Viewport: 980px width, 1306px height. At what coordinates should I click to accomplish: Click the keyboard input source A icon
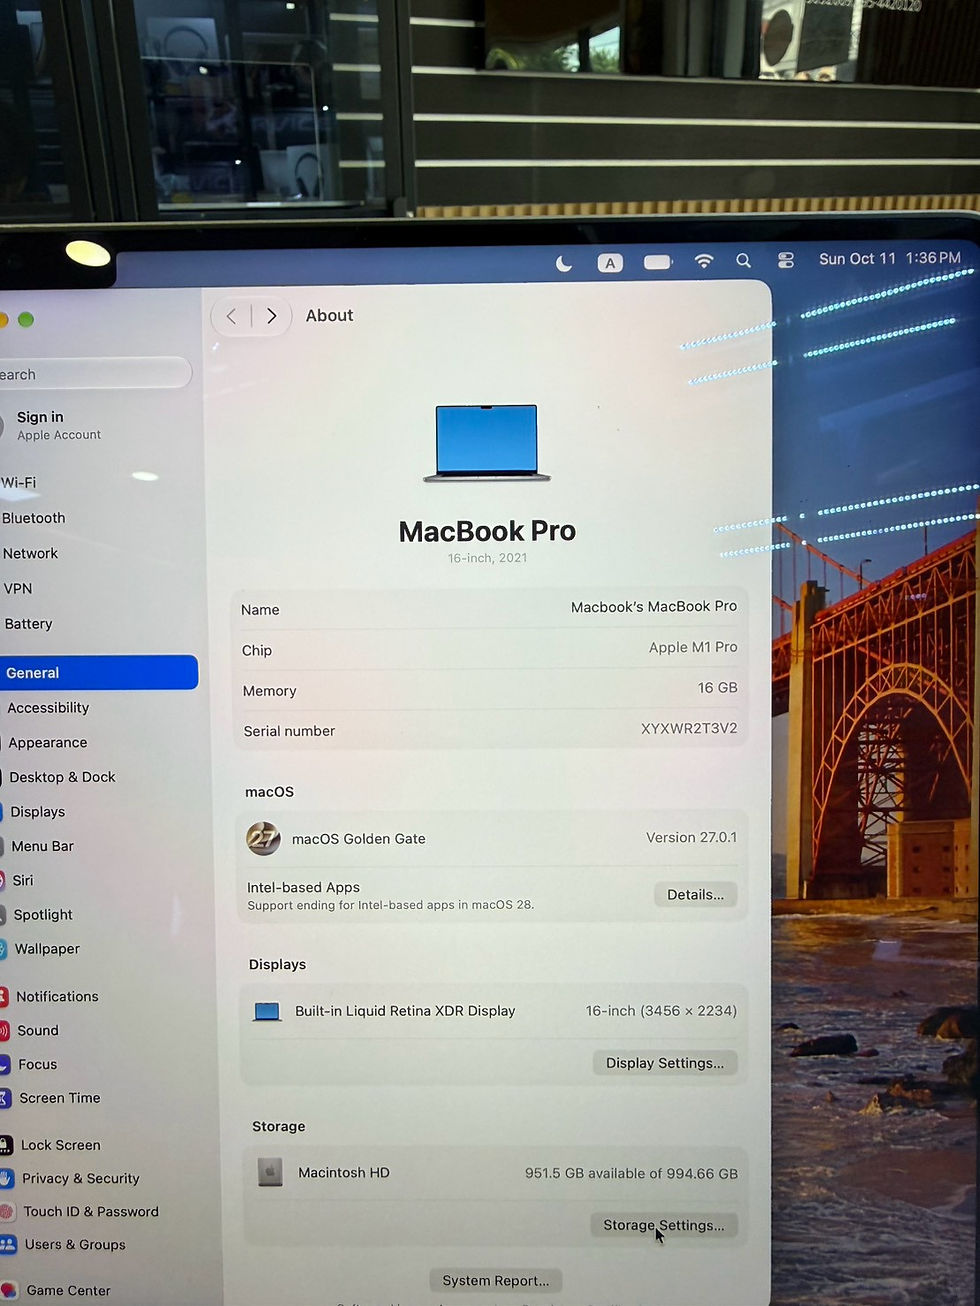pos(610,263)
